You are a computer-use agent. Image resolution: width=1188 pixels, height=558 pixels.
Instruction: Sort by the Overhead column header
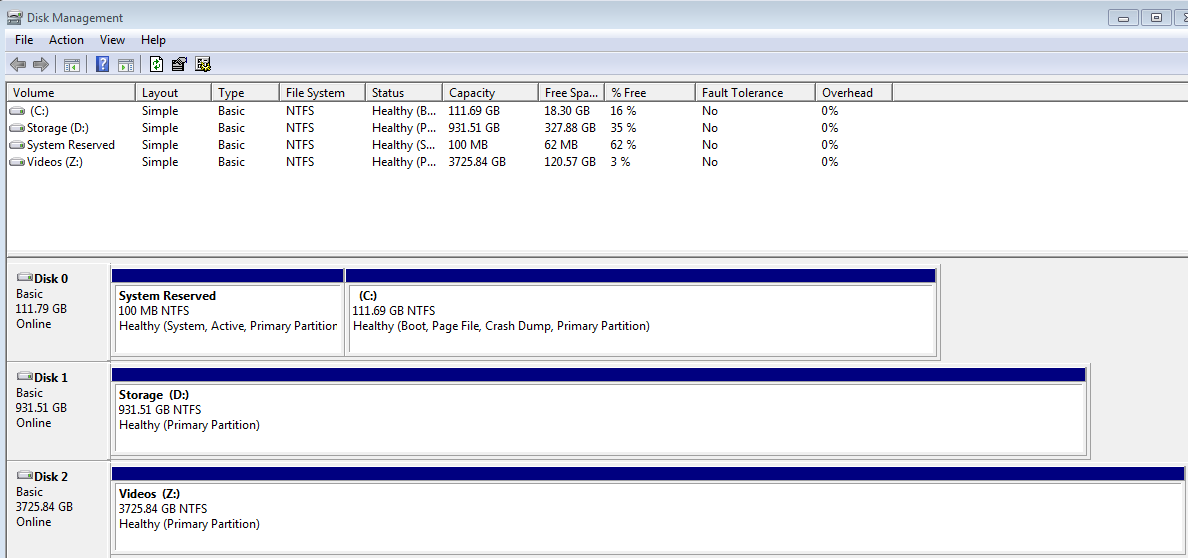click(x=854, y=92)
